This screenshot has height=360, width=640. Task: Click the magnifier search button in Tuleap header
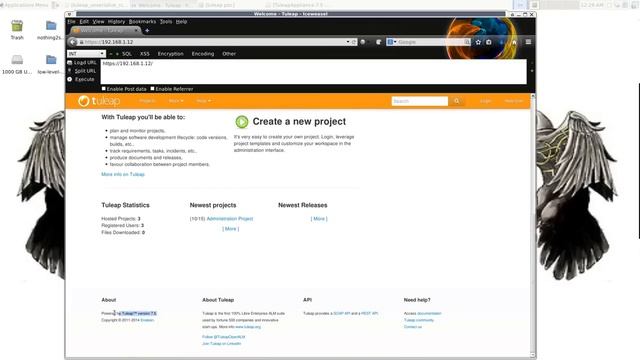[x=457, y=101]
